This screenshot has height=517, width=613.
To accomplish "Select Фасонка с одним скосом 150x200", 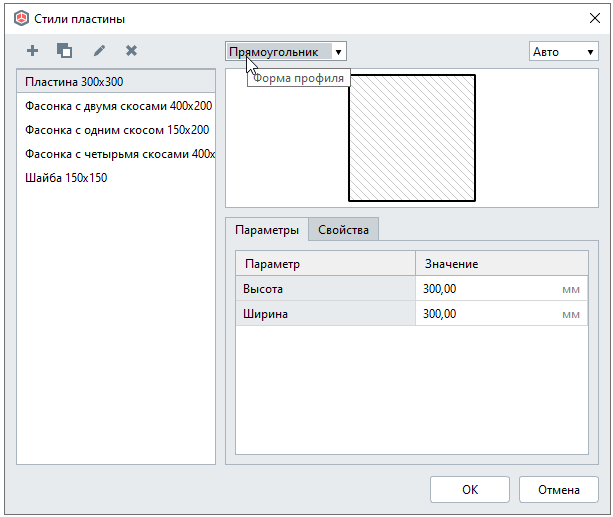I will (116, 130).
